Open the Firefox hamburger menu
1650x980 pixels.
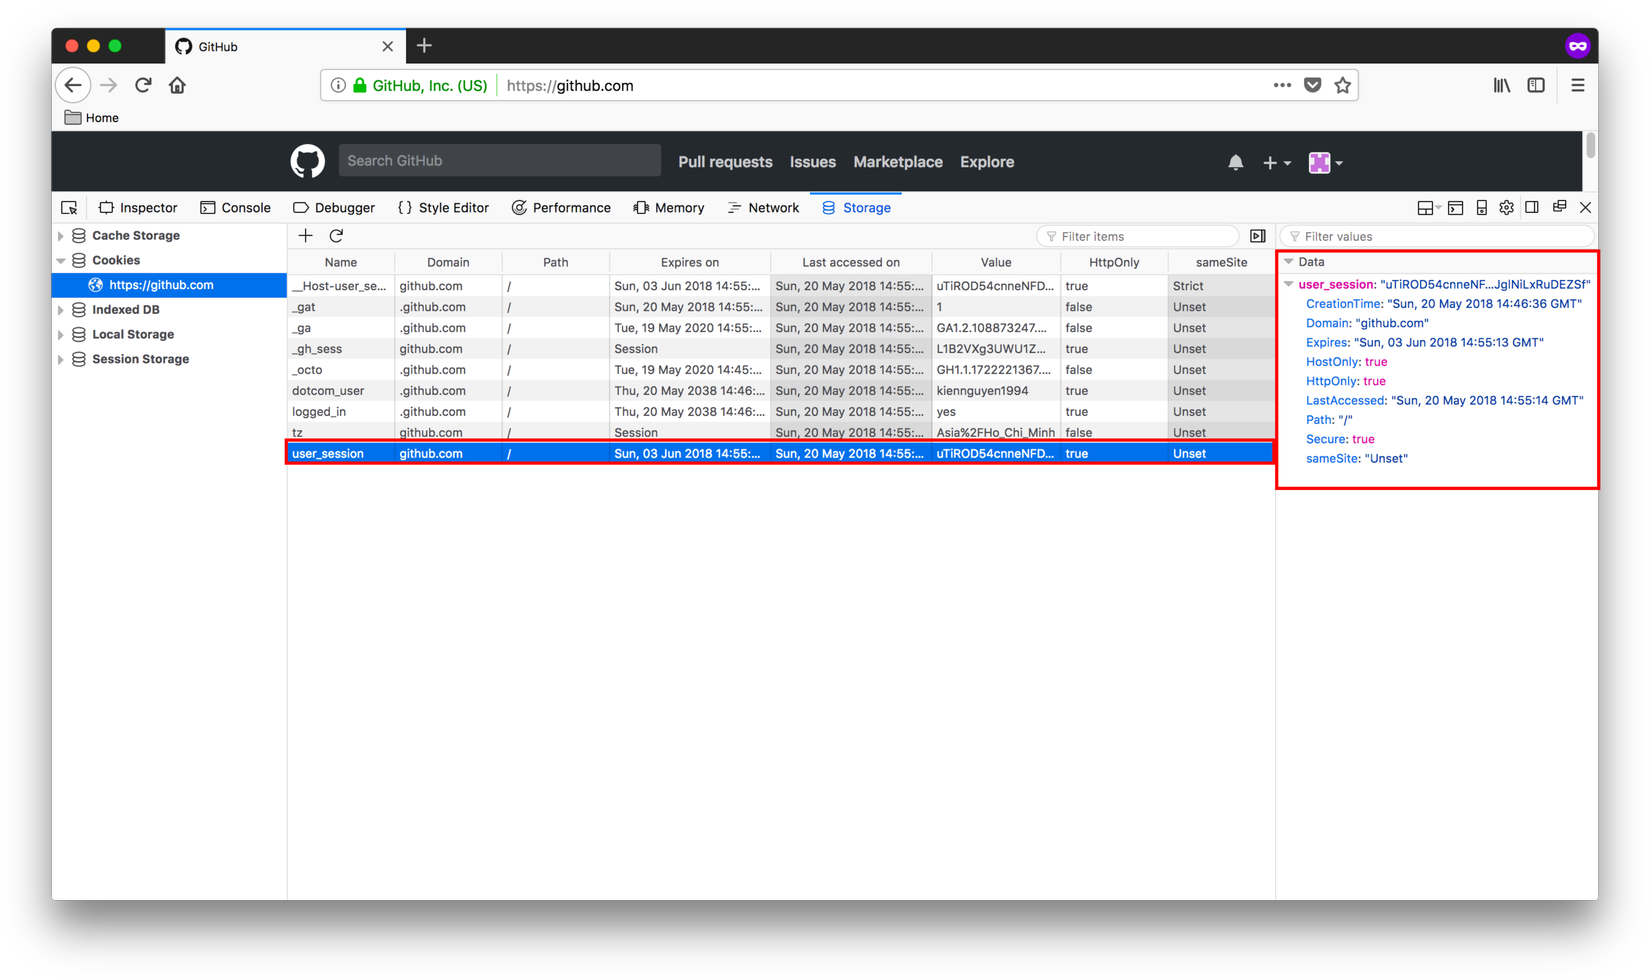(x=1578, y=85)
